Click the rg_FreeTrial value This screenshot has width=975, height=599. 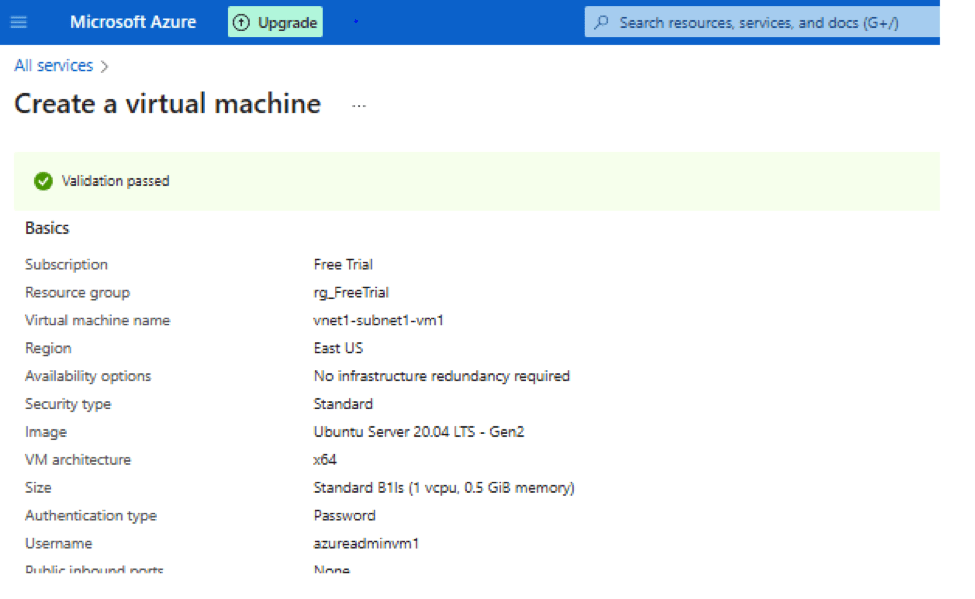point(351,292)
